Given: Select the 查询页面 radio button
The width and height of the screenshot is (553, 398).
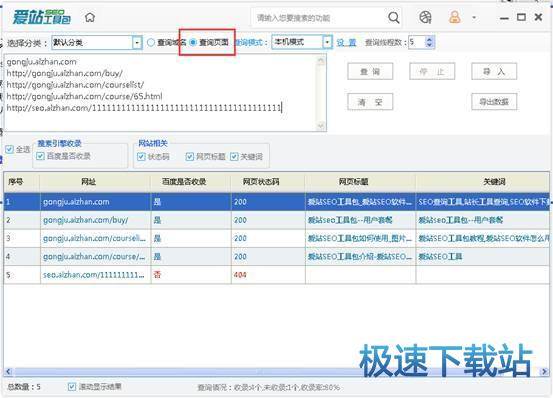Looking at the screenshot, I should [x=193, y=42].
